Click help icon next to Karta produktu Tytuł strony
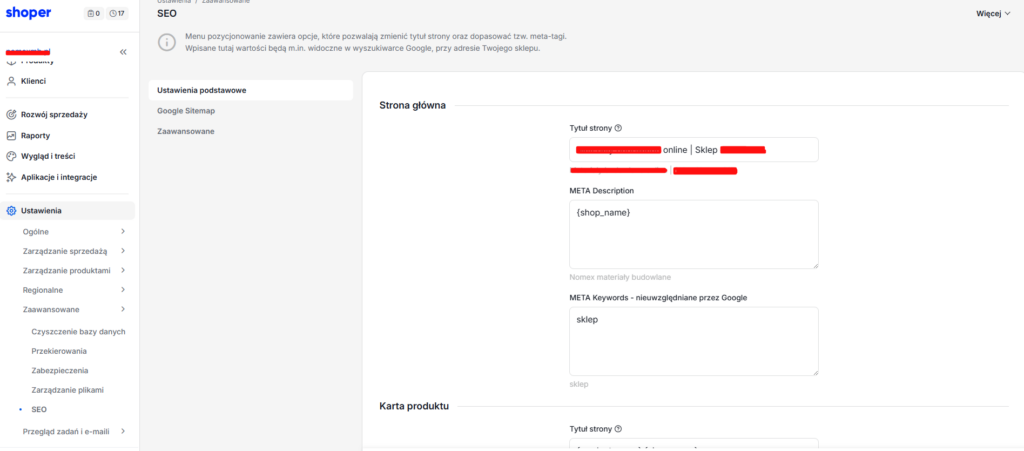The height and width of the screenshot is (451, 1024). 618,429
